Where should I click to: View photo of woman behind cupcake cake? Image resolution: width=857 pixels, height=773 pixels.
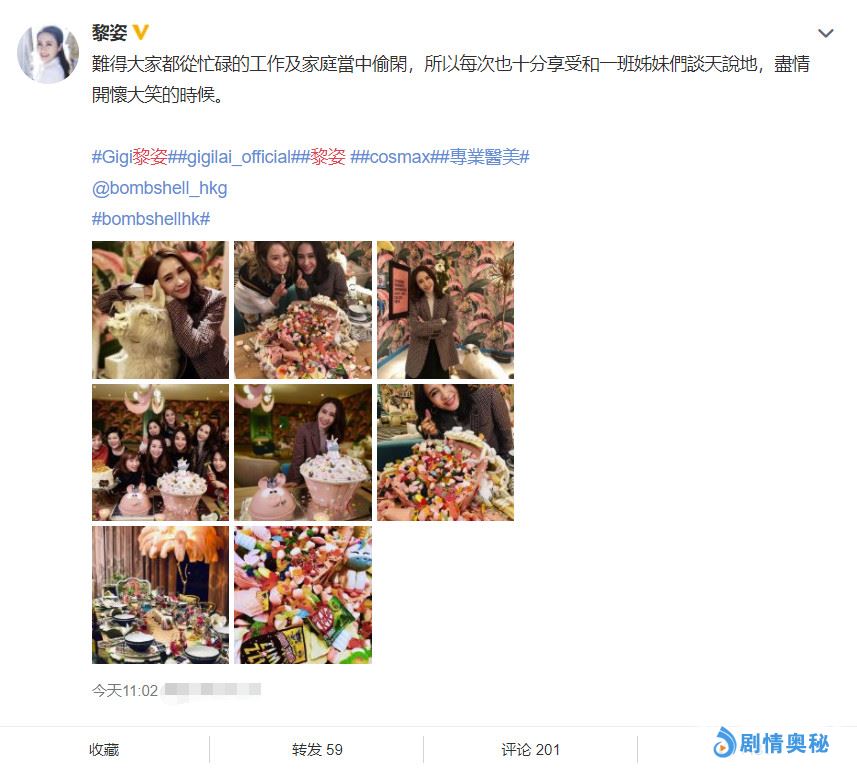pyautogui.click(x=303, y=453)
